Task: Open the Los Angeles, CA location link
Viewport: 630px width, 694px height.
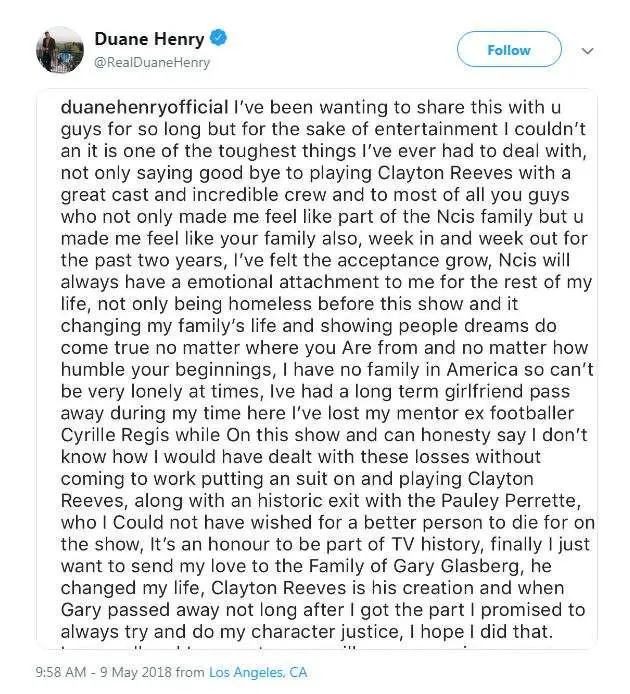Action: (x=258, y=672)
